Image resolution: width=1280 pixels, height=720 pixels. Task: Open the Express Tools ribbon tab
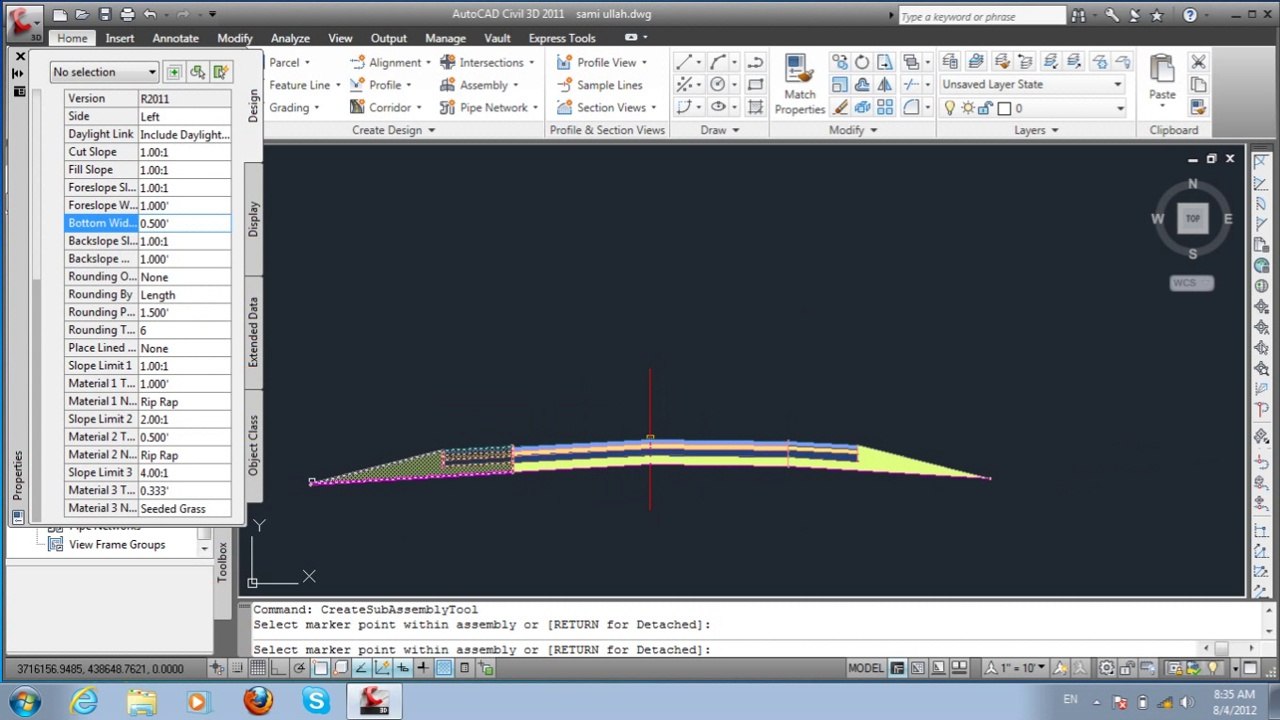pos(562,38)
